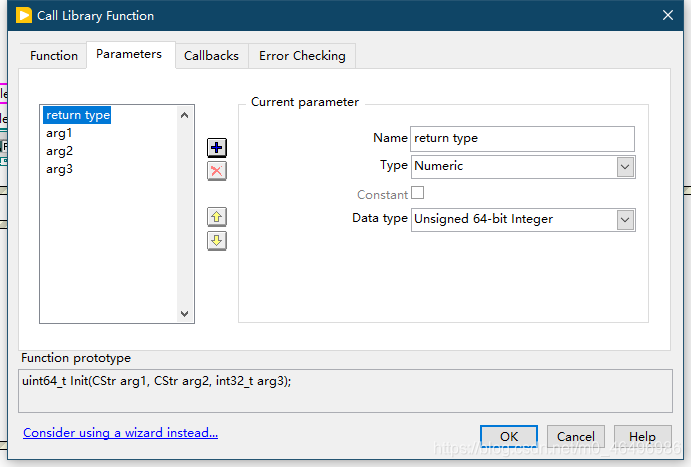The width and height of the screenshot is (691, 467).
Task: Delete selected parameter with red X icon
Action: (216, 171)
